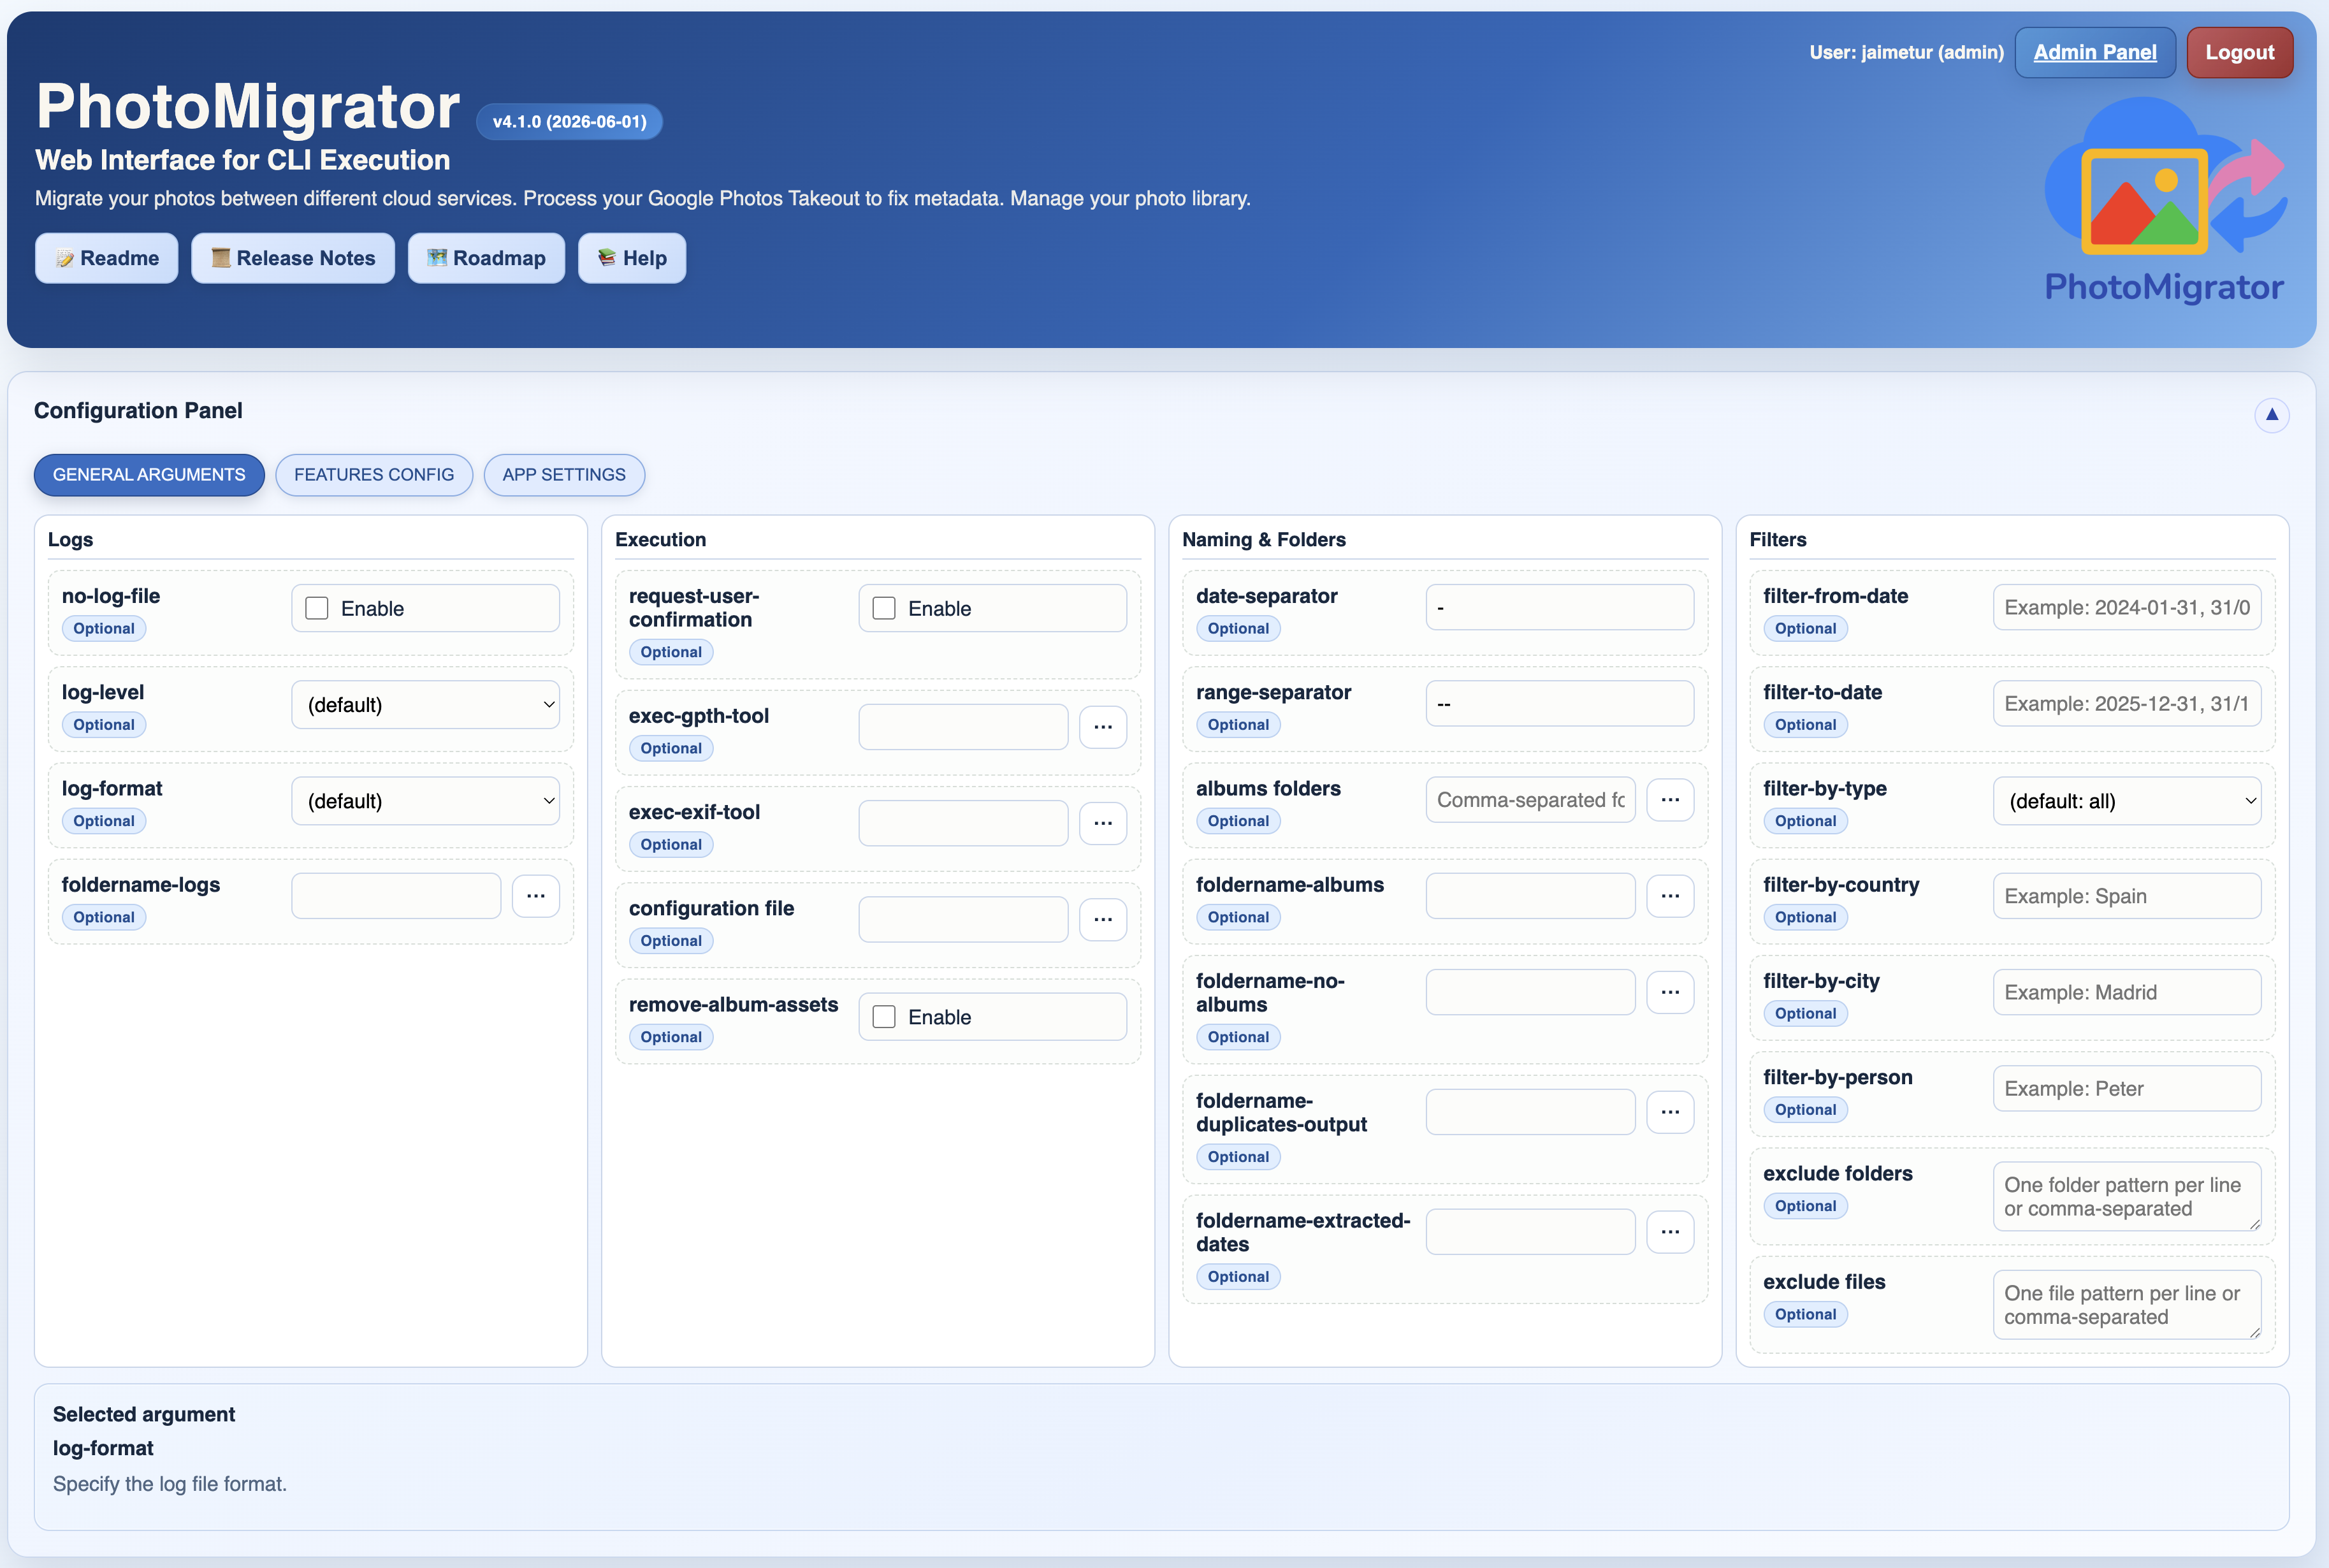
Task: Click the 'User: jaimetur (admin)' text
Action: pos(1906,52)
